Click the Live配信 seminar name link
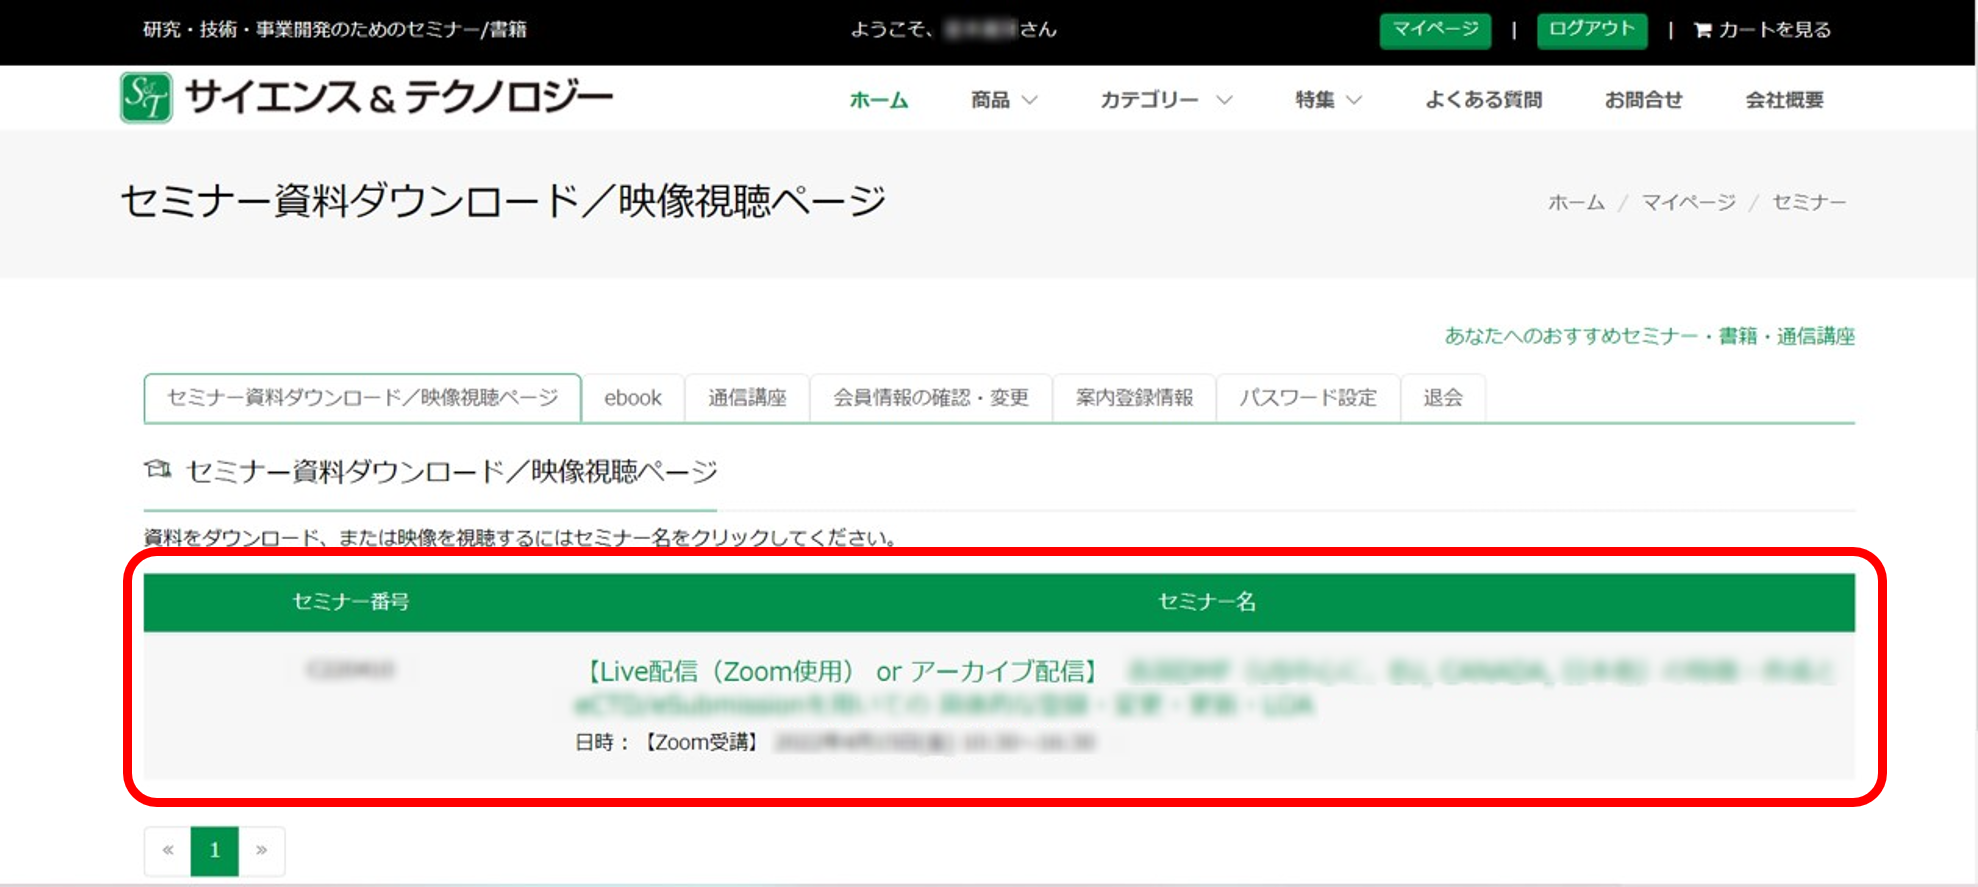 840,672
